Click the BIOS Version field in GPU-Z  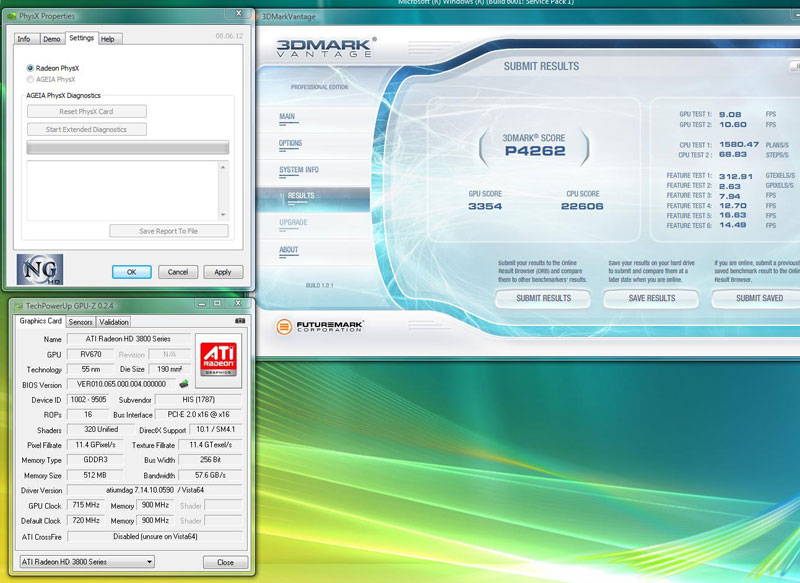[121, 384]
